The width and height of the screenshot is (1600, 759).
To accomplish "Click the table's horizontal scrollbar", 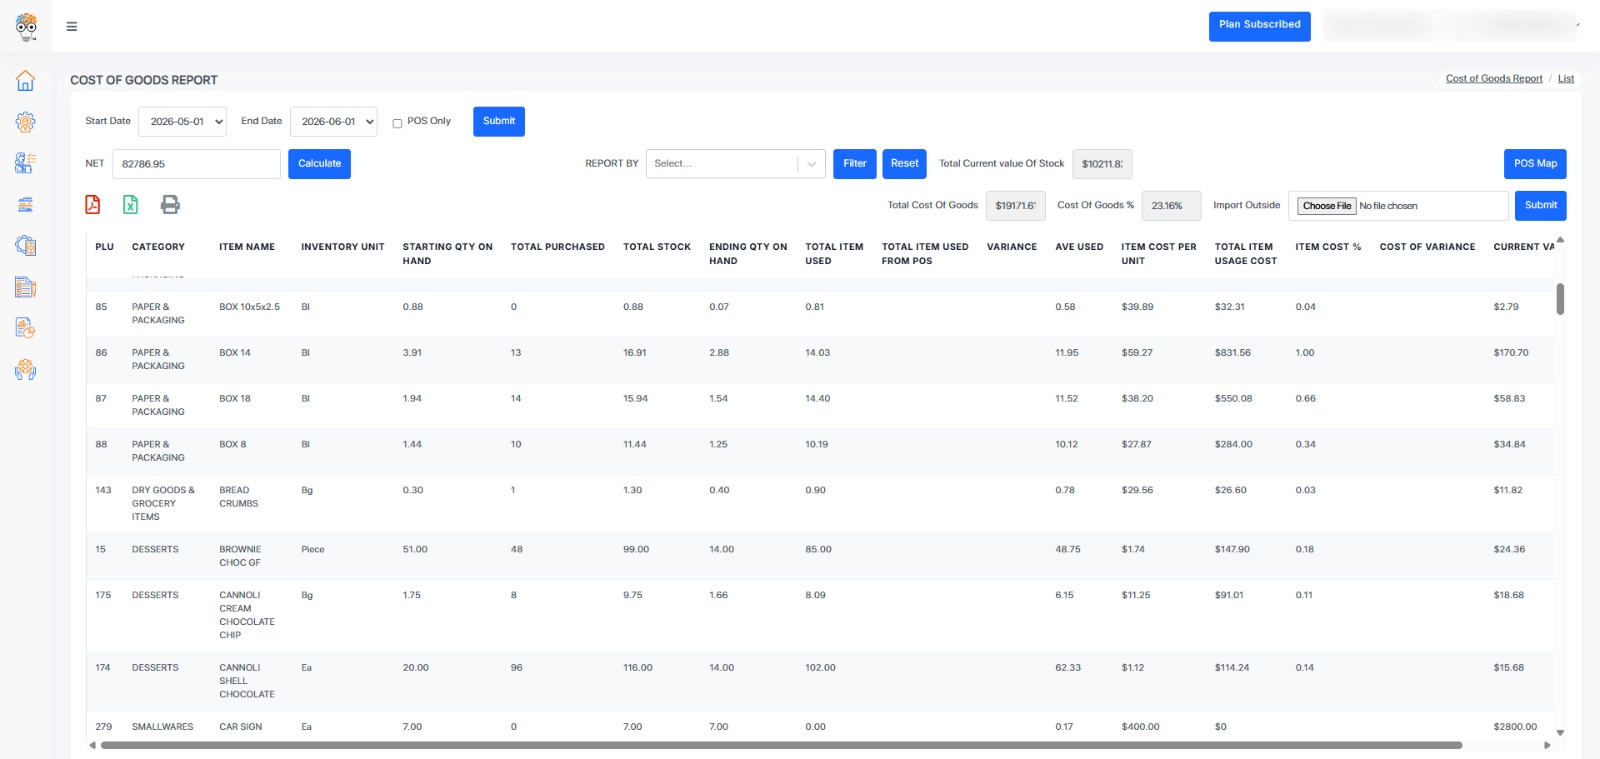I will coord(781,745).
